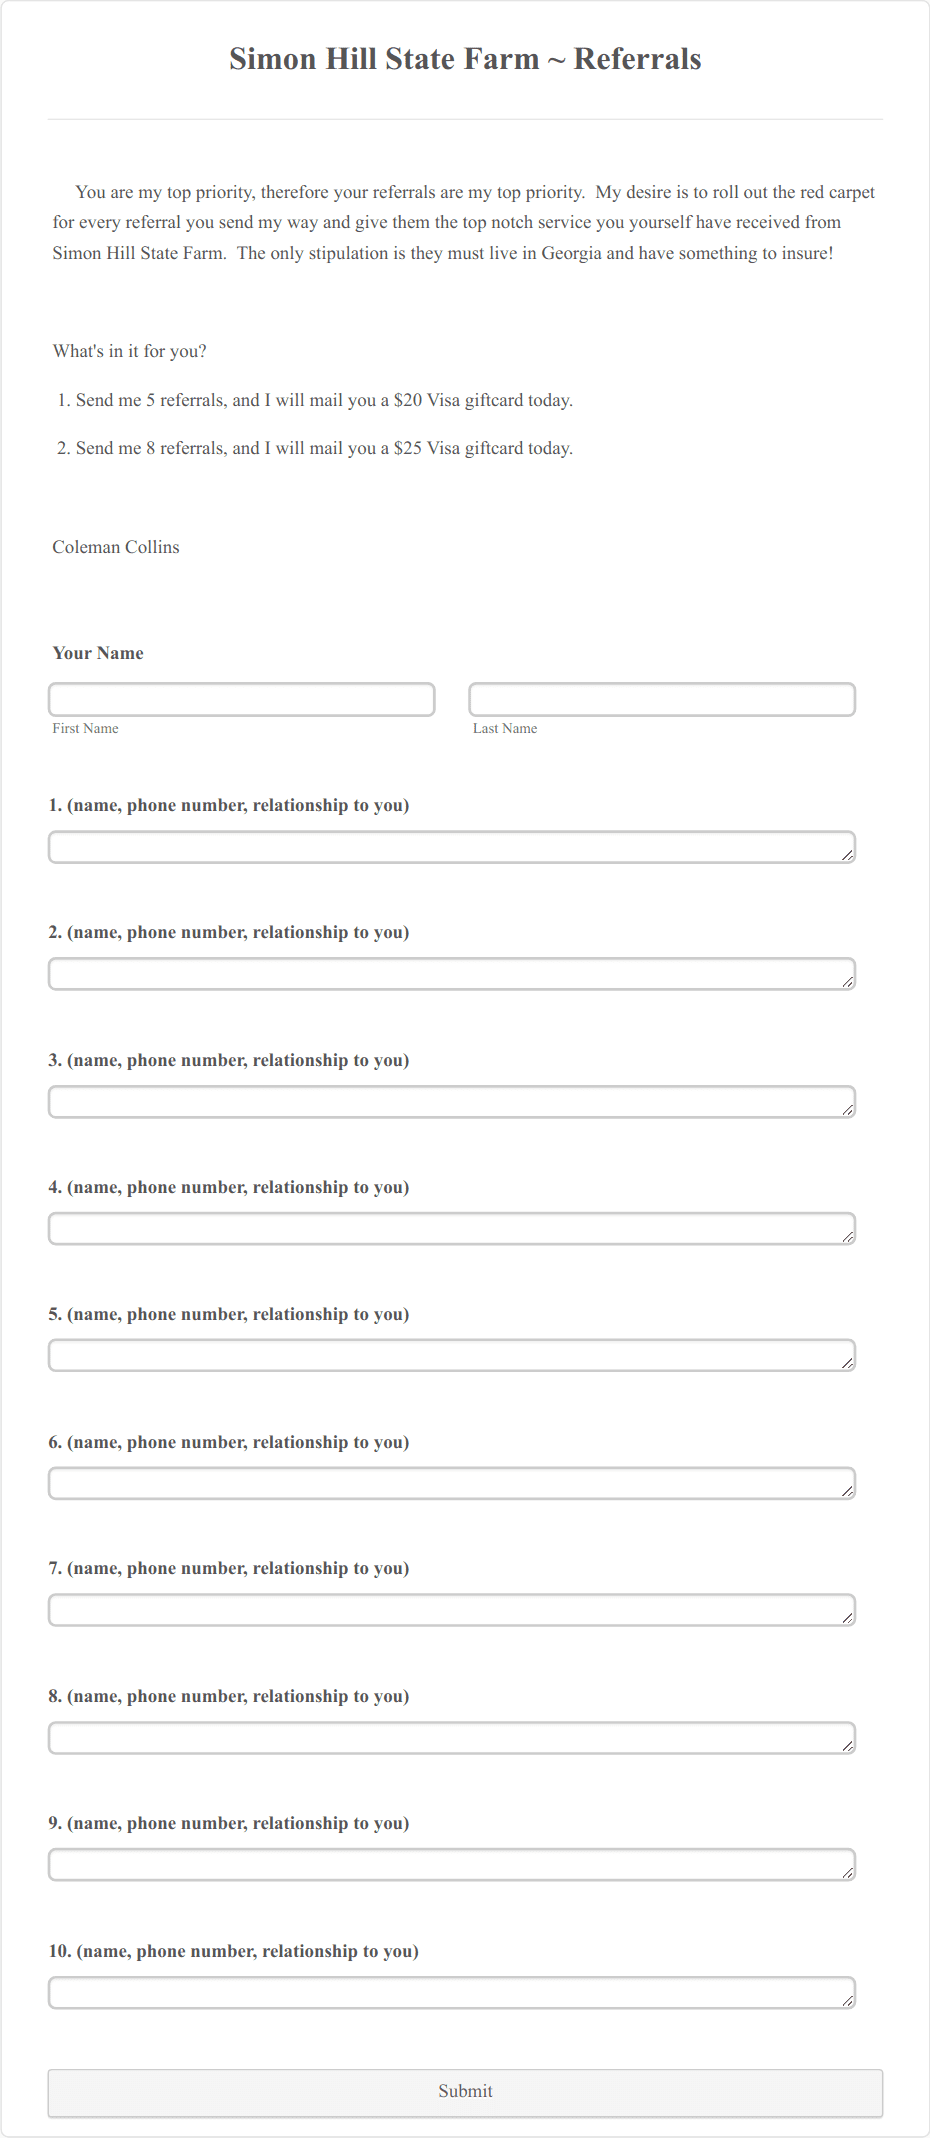Select the form title Simon Hill State Farm
930x2138 pixels.
(465, 59)
